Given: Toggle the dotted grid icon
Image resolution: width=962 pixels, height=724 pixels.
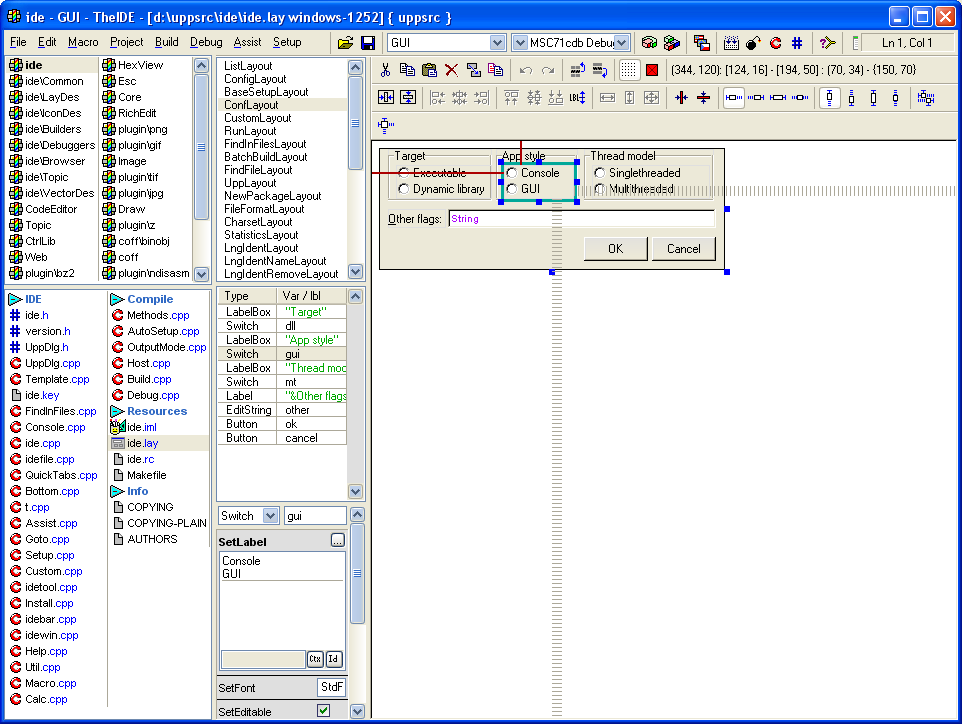Looking at the screenshot, I should pos(628,70).
